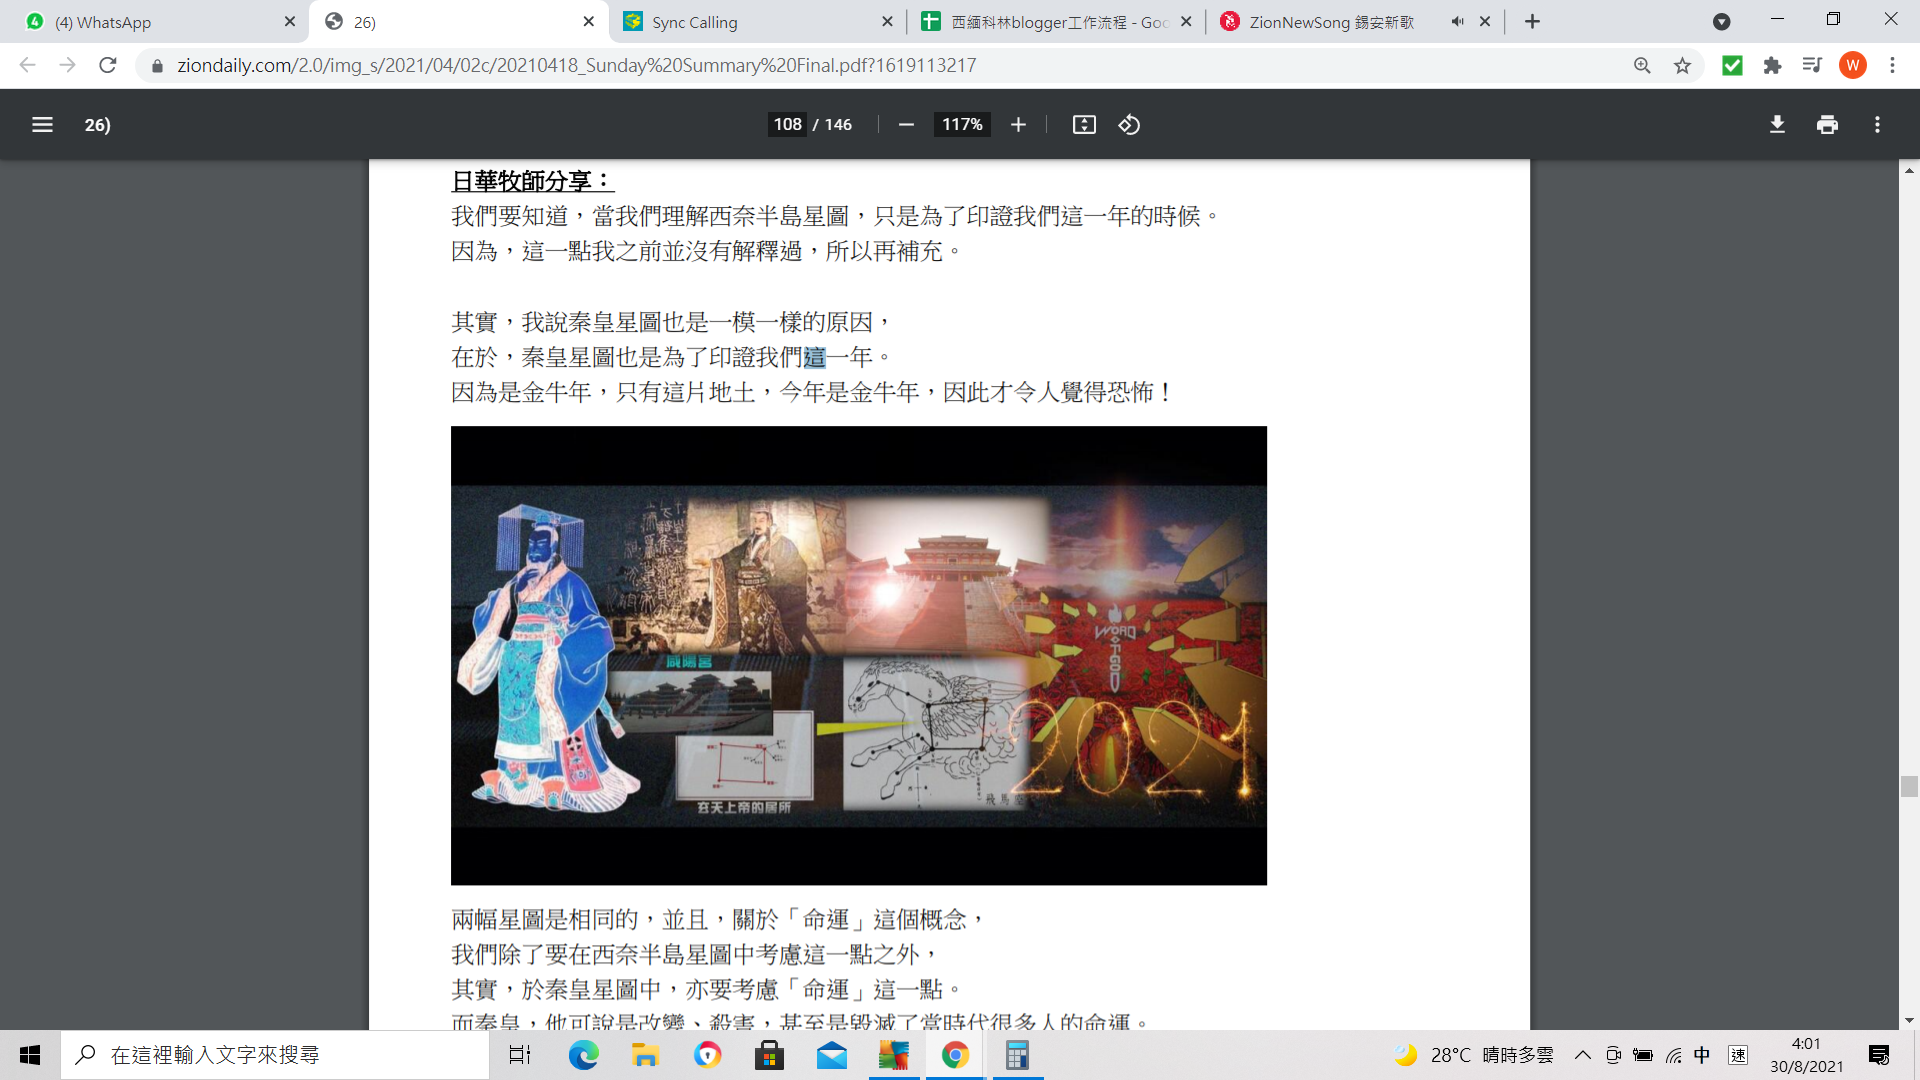Go forward in browser history
1920x1080 pixels.
tap(67, 65)
